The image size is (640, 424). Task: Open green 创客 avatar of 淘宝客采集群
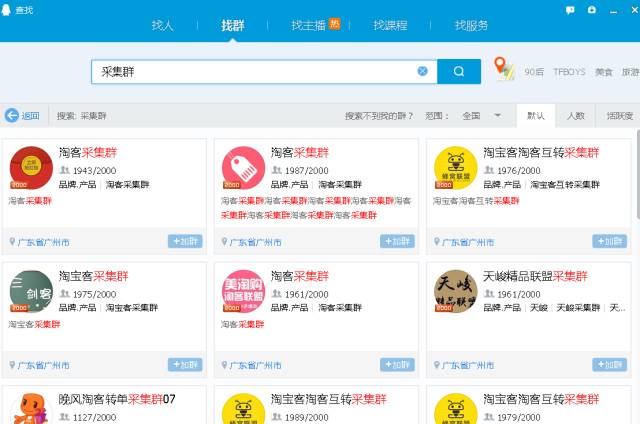[x=31, y=291]
